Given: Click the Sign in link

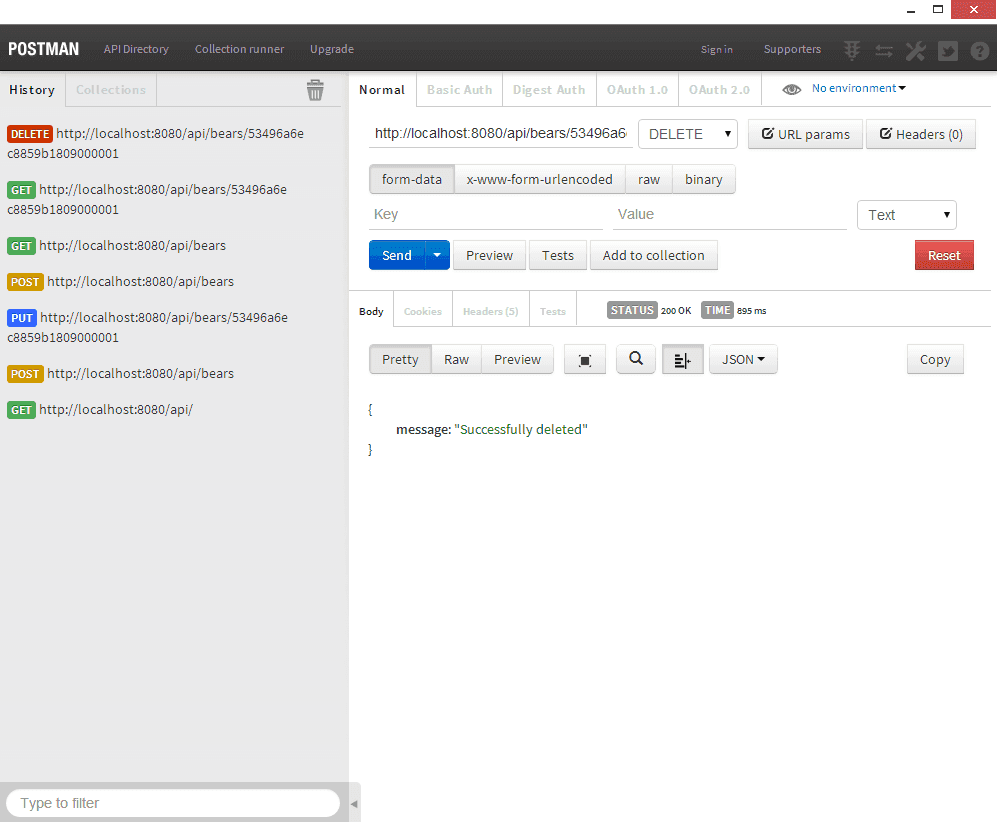Looking at the screenshot, I should pos(717,49).
